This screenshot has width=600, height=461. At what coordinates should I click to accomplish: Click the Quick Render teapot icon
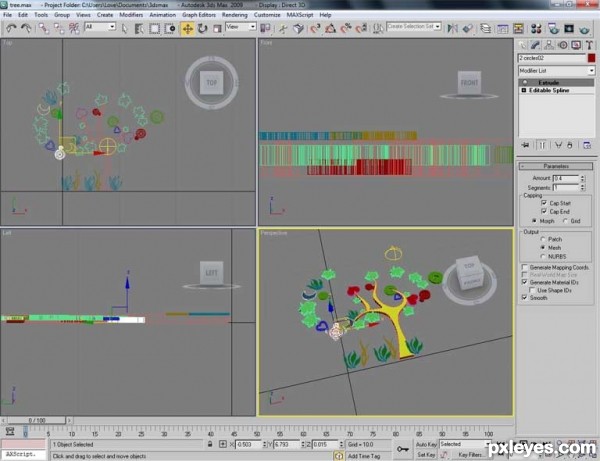click(584, 29)
